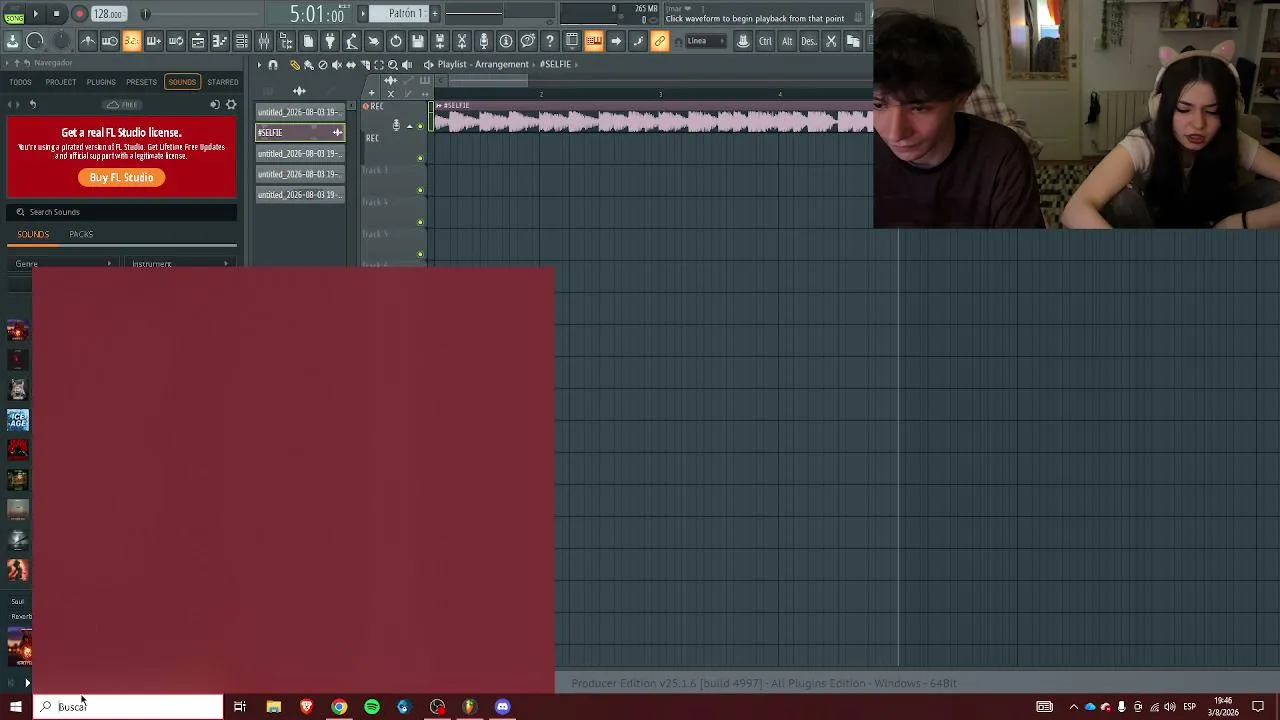
Task: Toggle the 3-2-1 countdown before recording
Action: (x=132, y=41)
